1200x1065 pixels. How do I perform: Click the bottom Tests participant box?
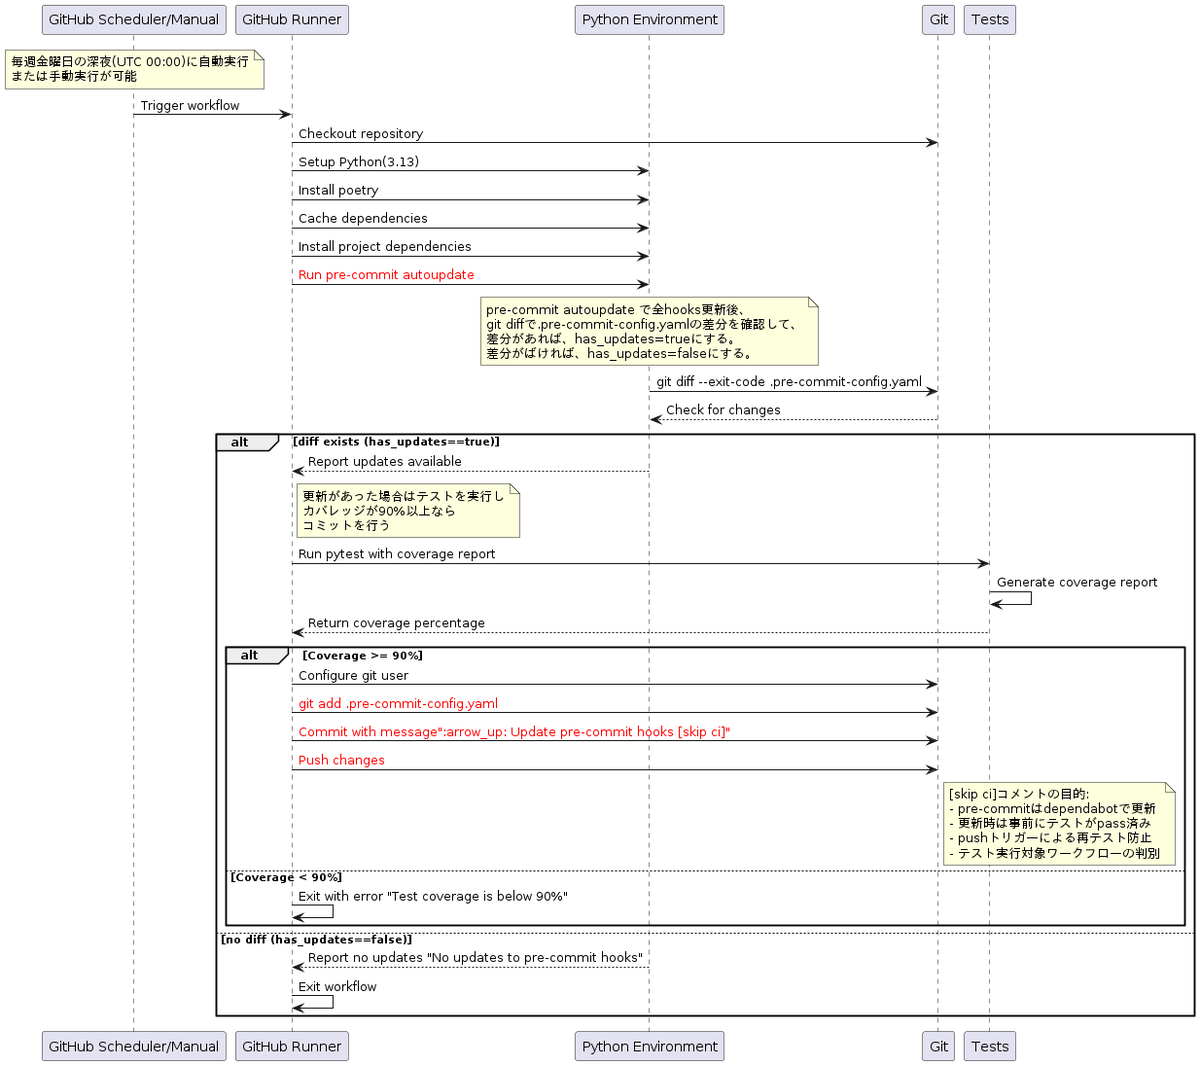pyautogui.click(x=989, y=1046)
